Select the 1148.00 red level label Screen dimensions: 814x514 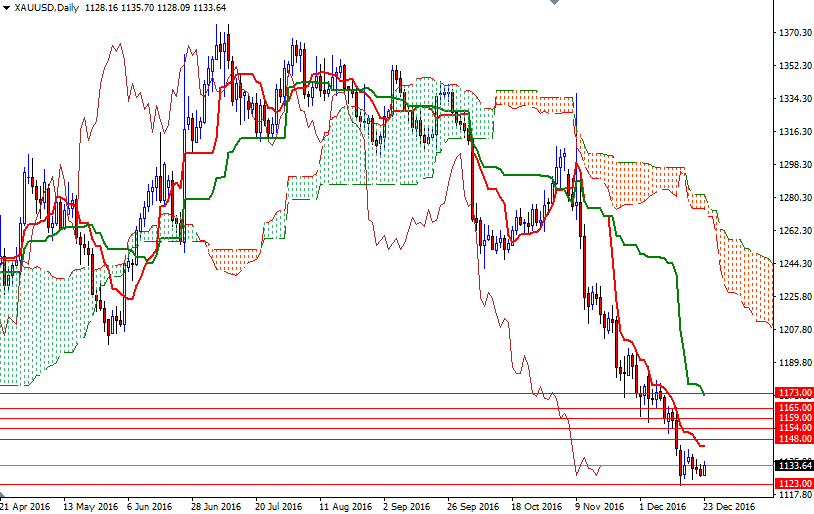click(x=794, y=439)
